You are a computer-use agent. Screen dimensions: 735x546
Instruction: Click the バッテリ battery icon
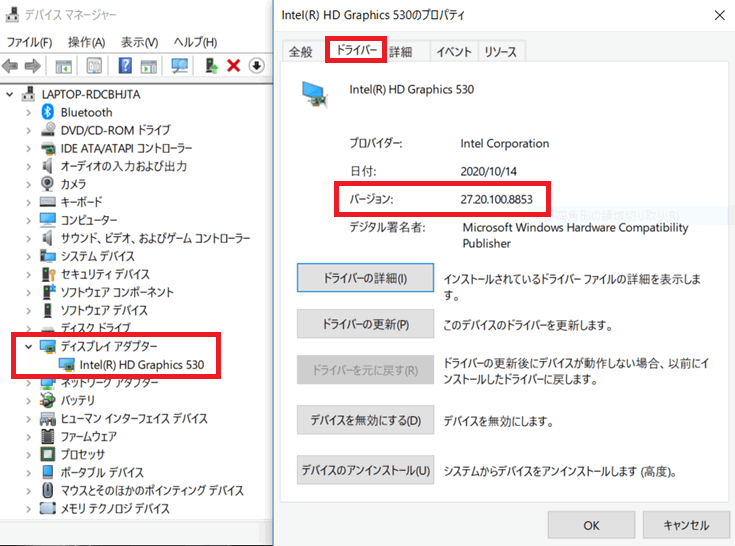[47, 400]
